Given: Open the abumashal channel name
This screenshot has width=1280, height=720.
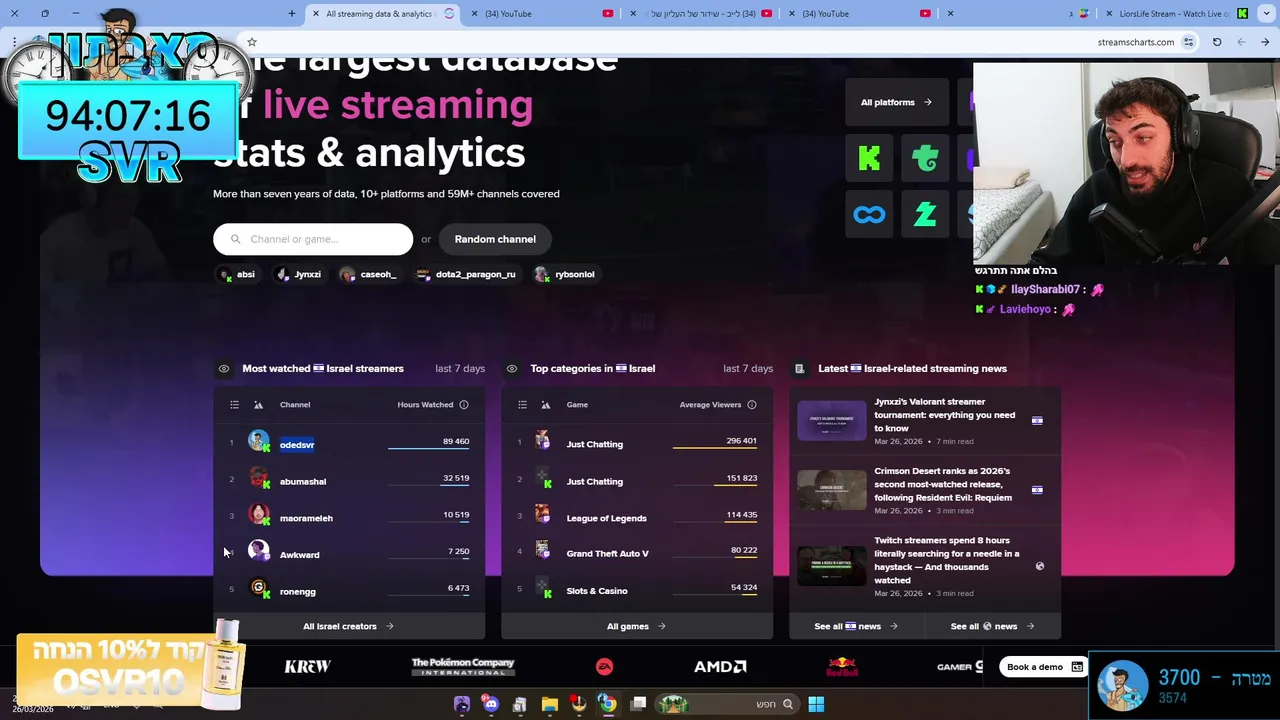Looking at the screenshot, I should pyautogui.click(x=303, y=482).
